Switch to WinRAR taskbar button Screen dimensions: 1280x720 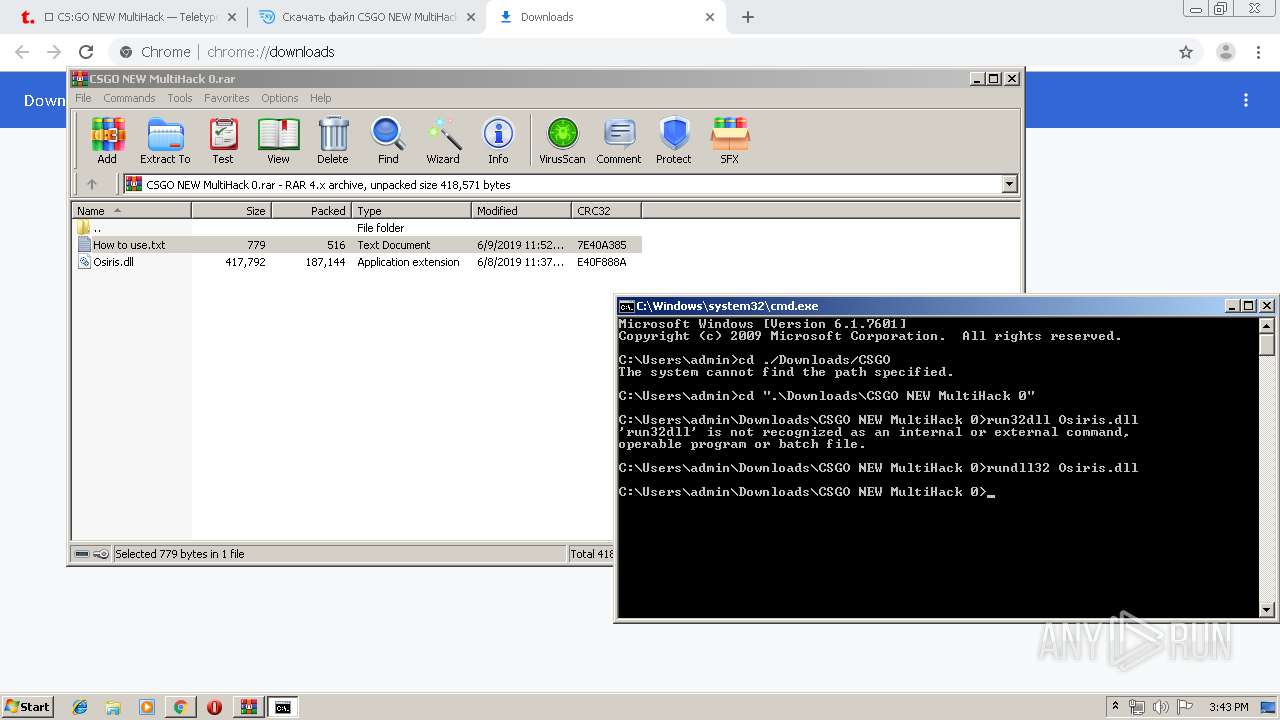(249, 707)
